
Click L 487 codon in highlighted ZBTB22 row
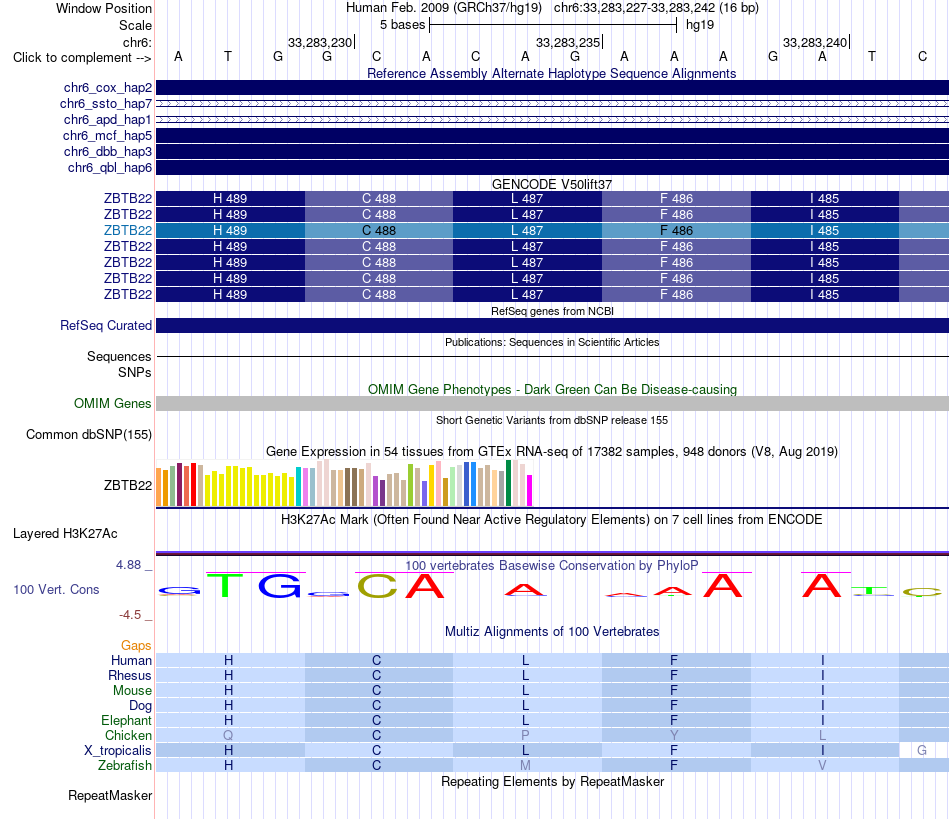527,231
